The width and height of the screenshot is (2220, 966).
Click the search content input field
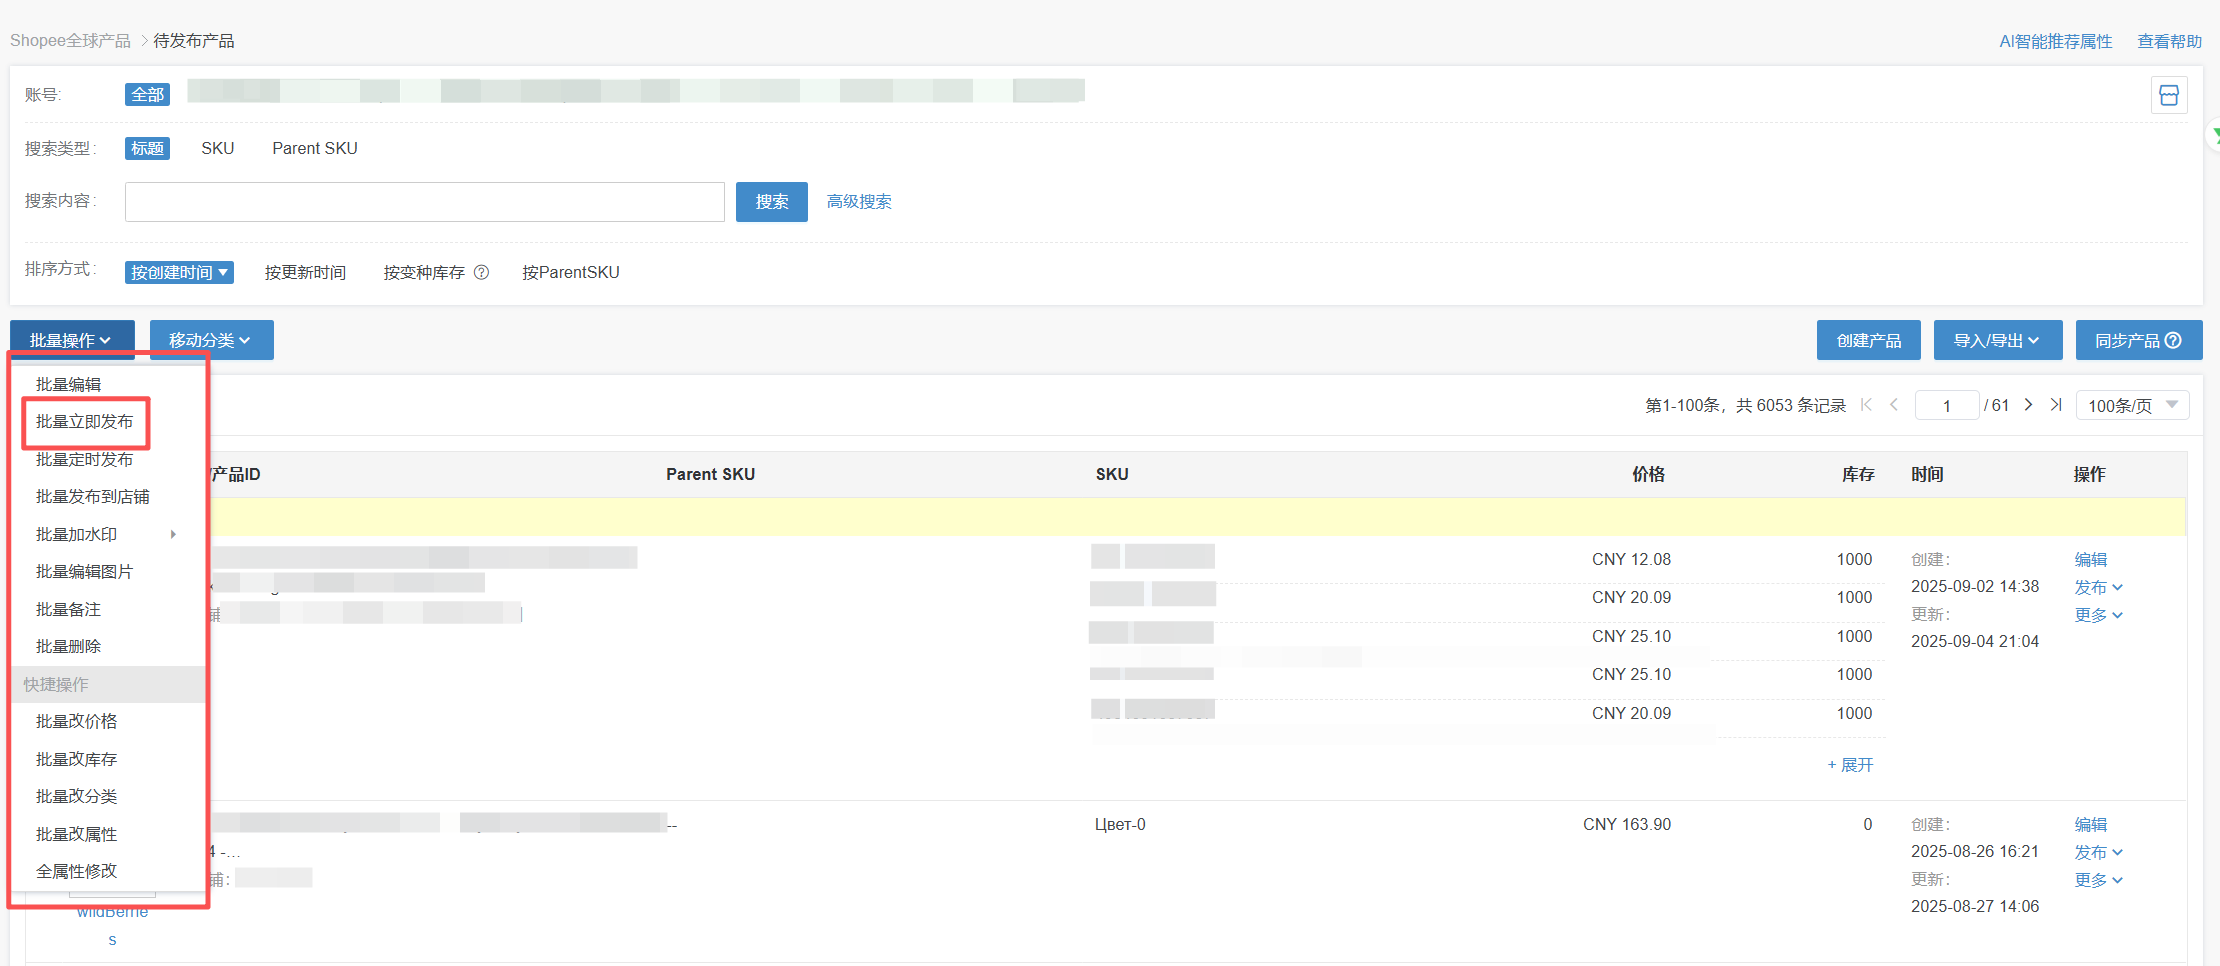pos(424,202)
